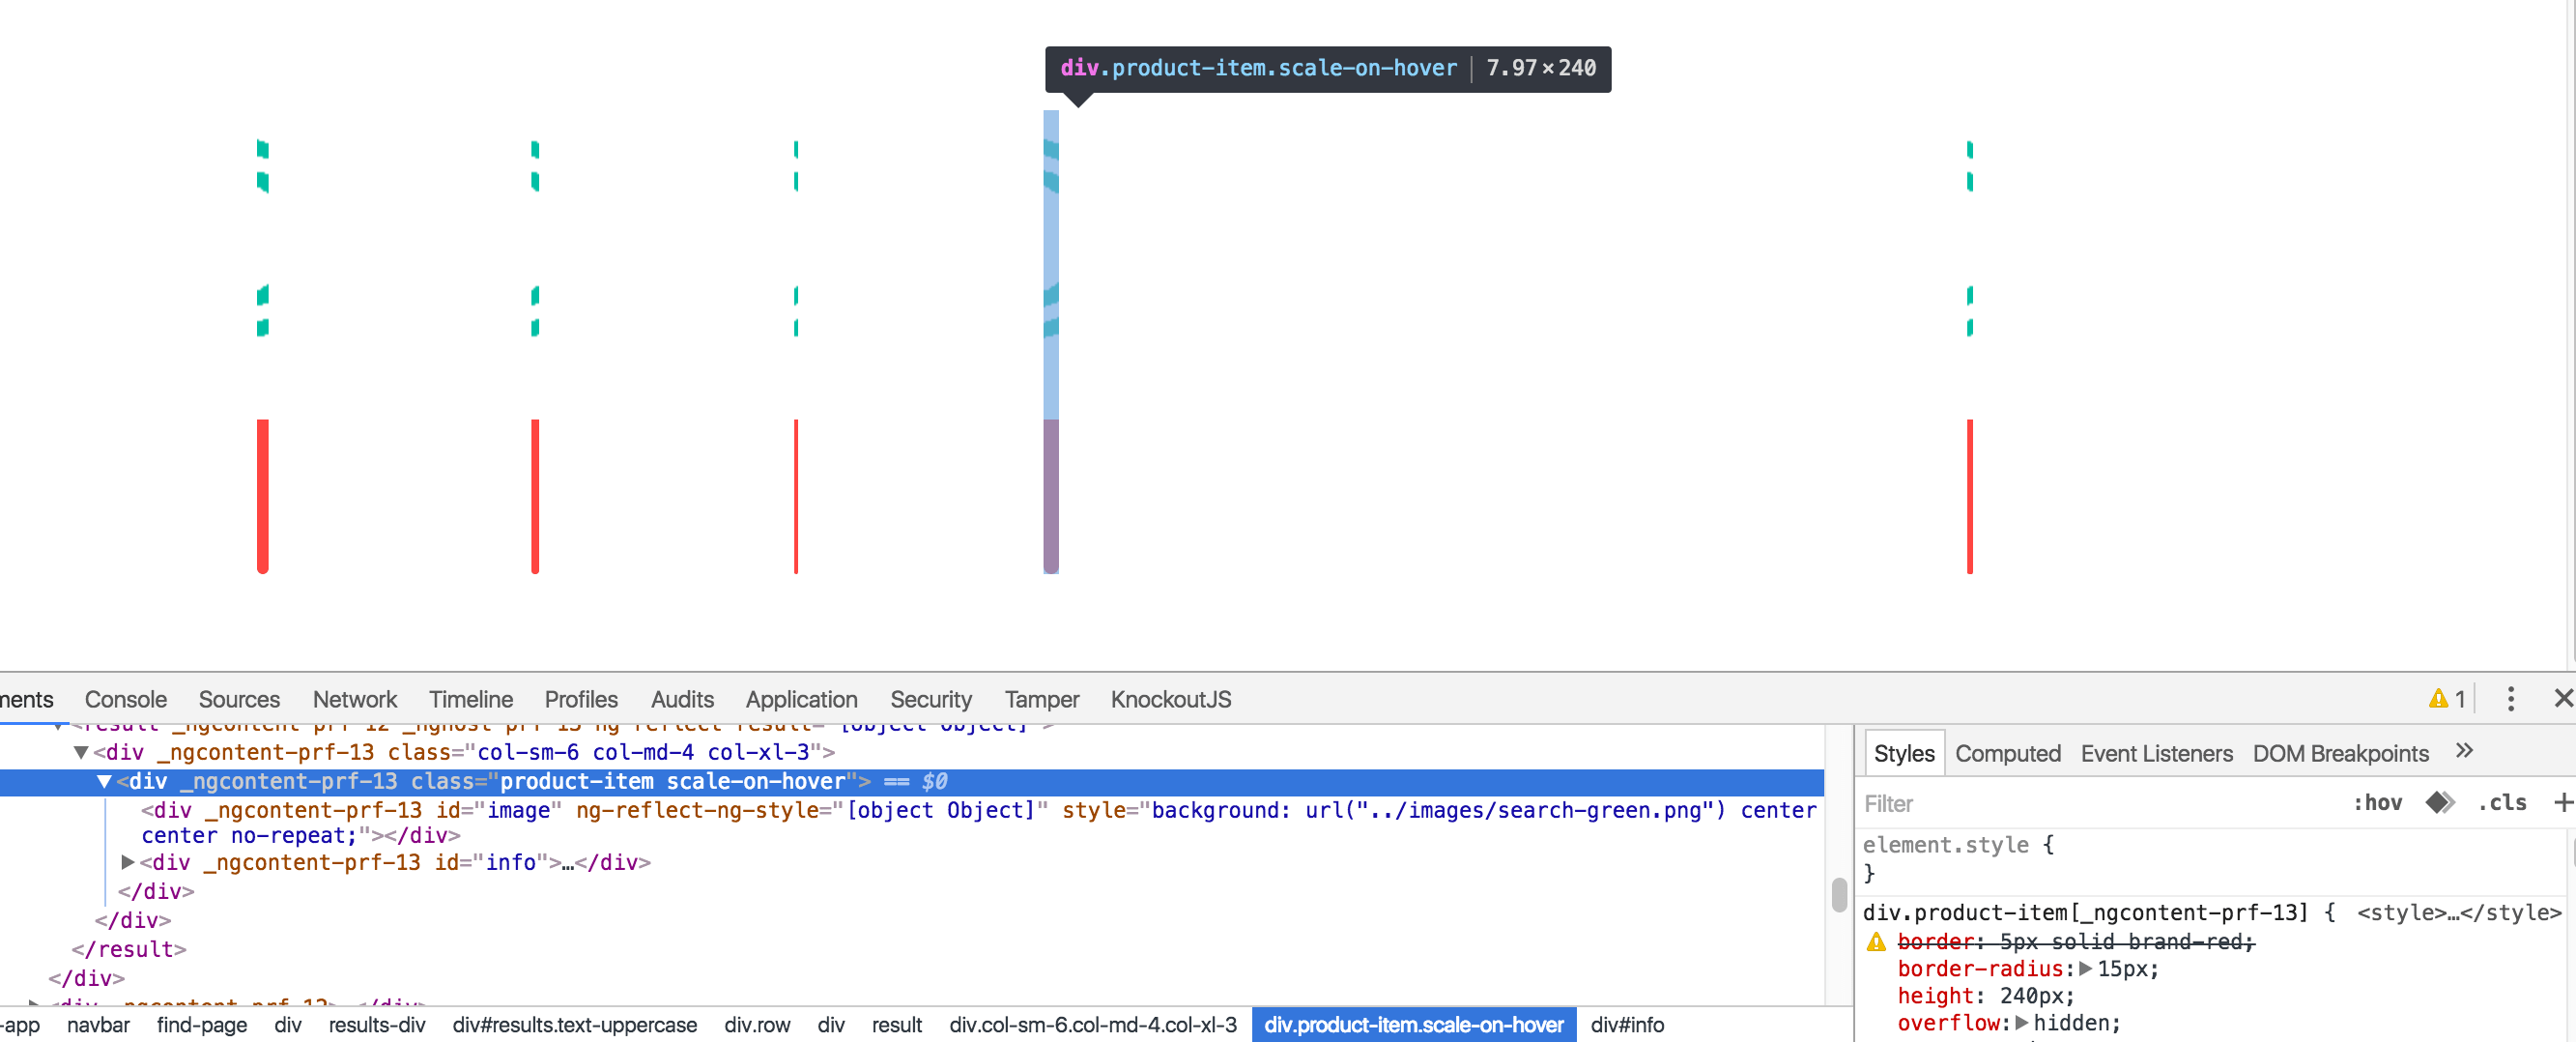Expand the div#info element in the tree
The width and height of the screenshot is (2576, 1042).
(x=127, y=862)
